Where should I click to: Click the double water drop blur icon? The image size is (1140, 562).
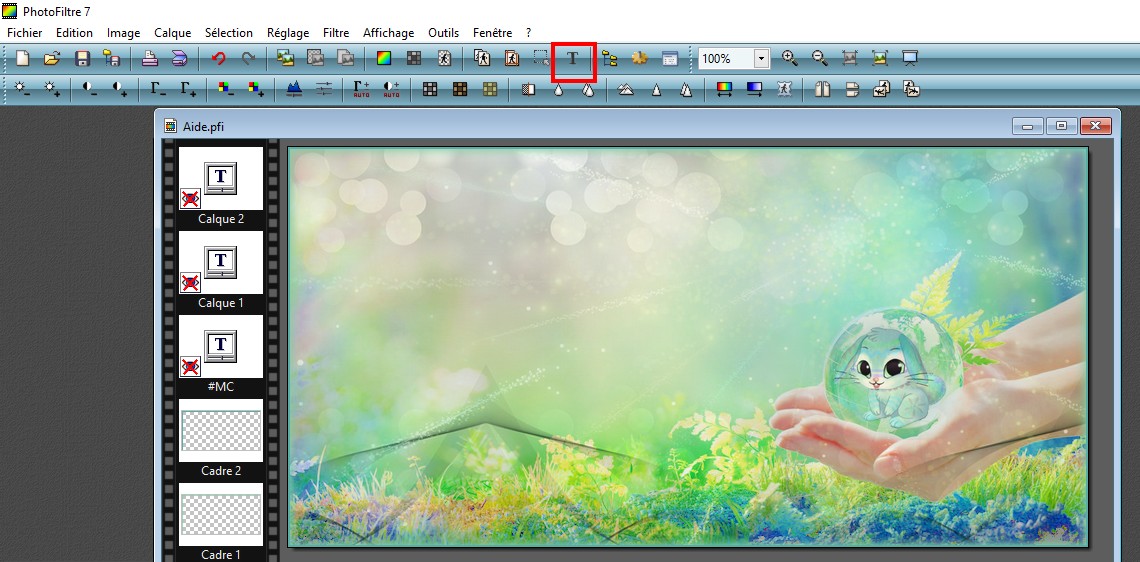(x=588, y=89)
